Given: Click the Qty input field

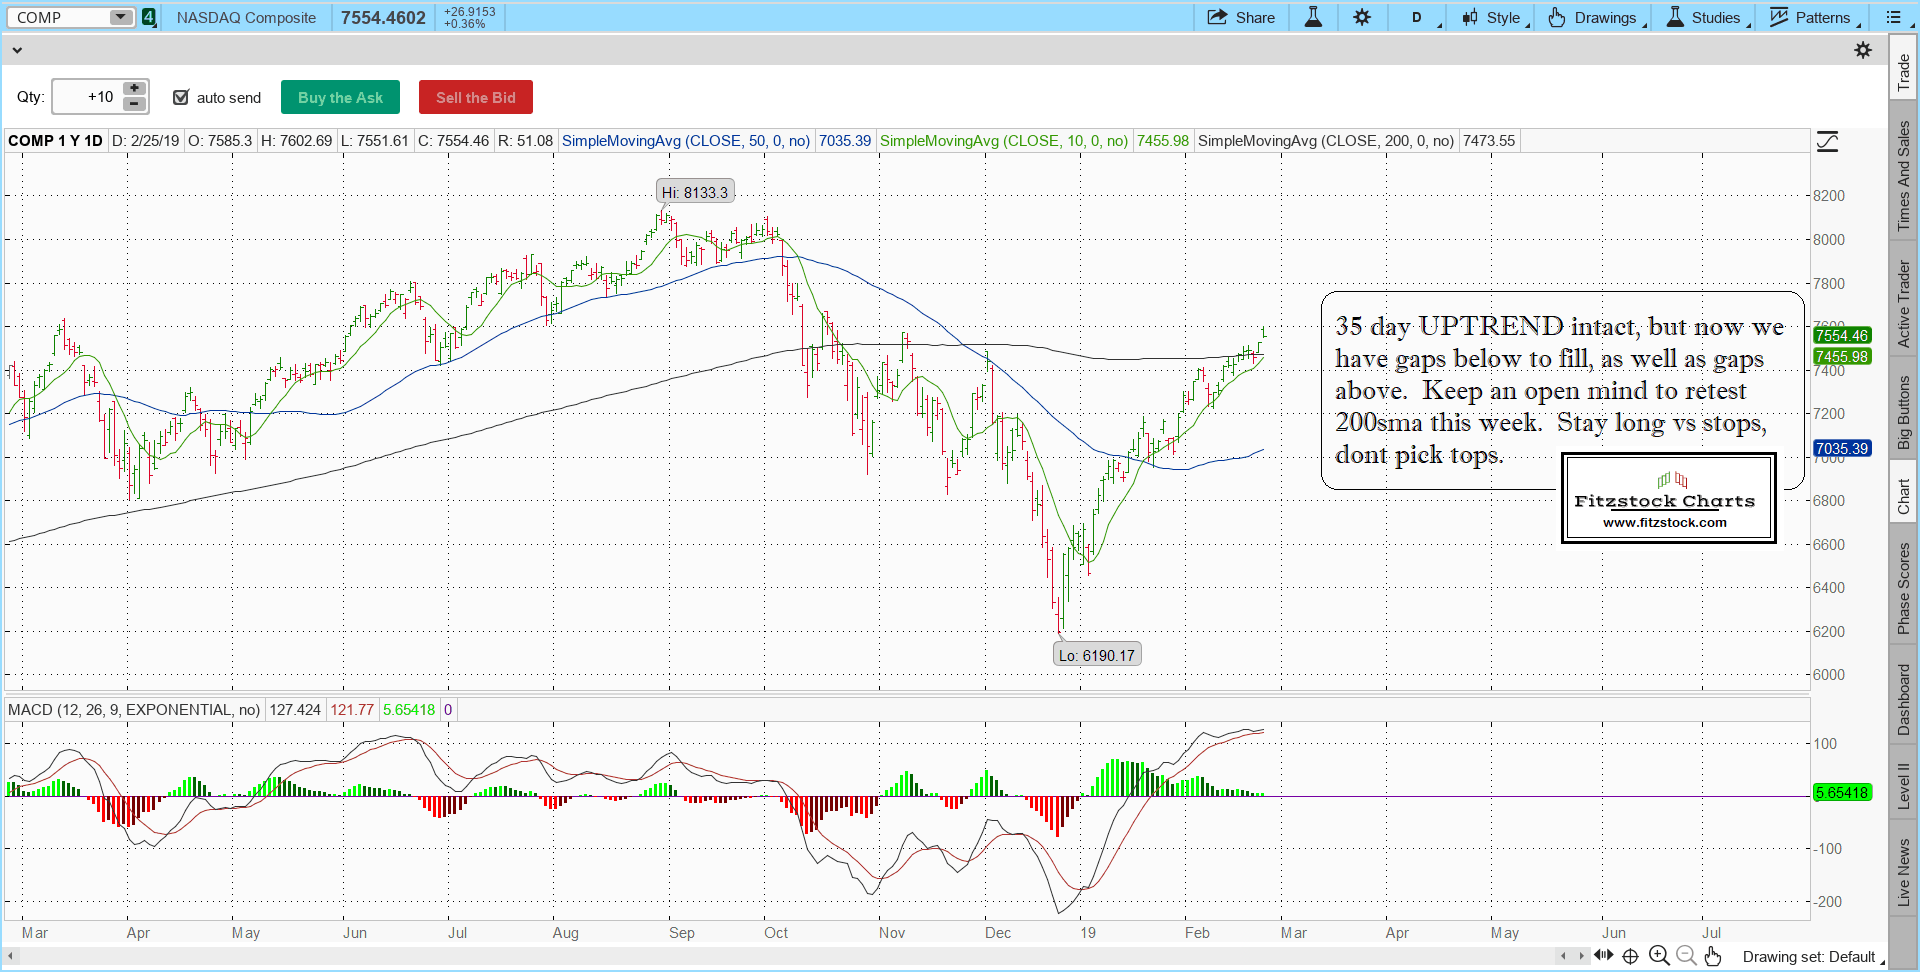Looking at the screenshot, I should click(x=87, y=97).
